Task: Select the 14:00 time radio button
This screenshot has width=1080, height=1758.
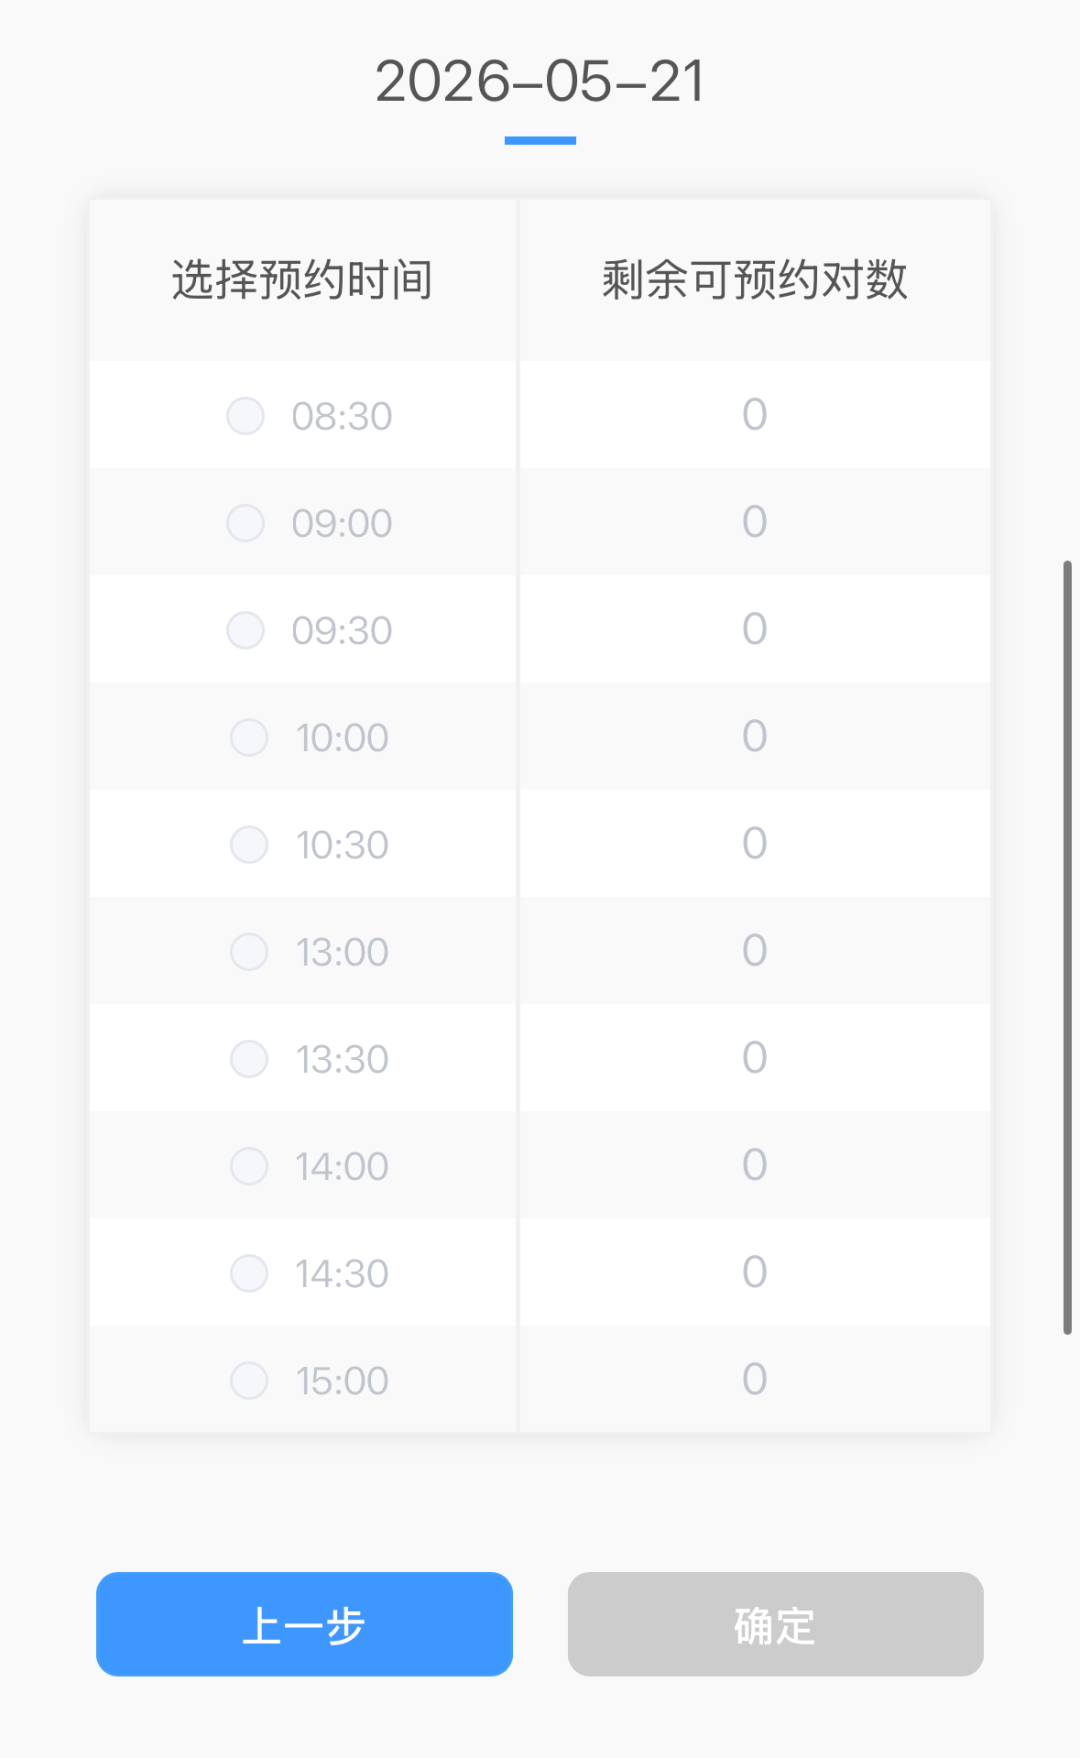Action: [x=249, y=1166]
